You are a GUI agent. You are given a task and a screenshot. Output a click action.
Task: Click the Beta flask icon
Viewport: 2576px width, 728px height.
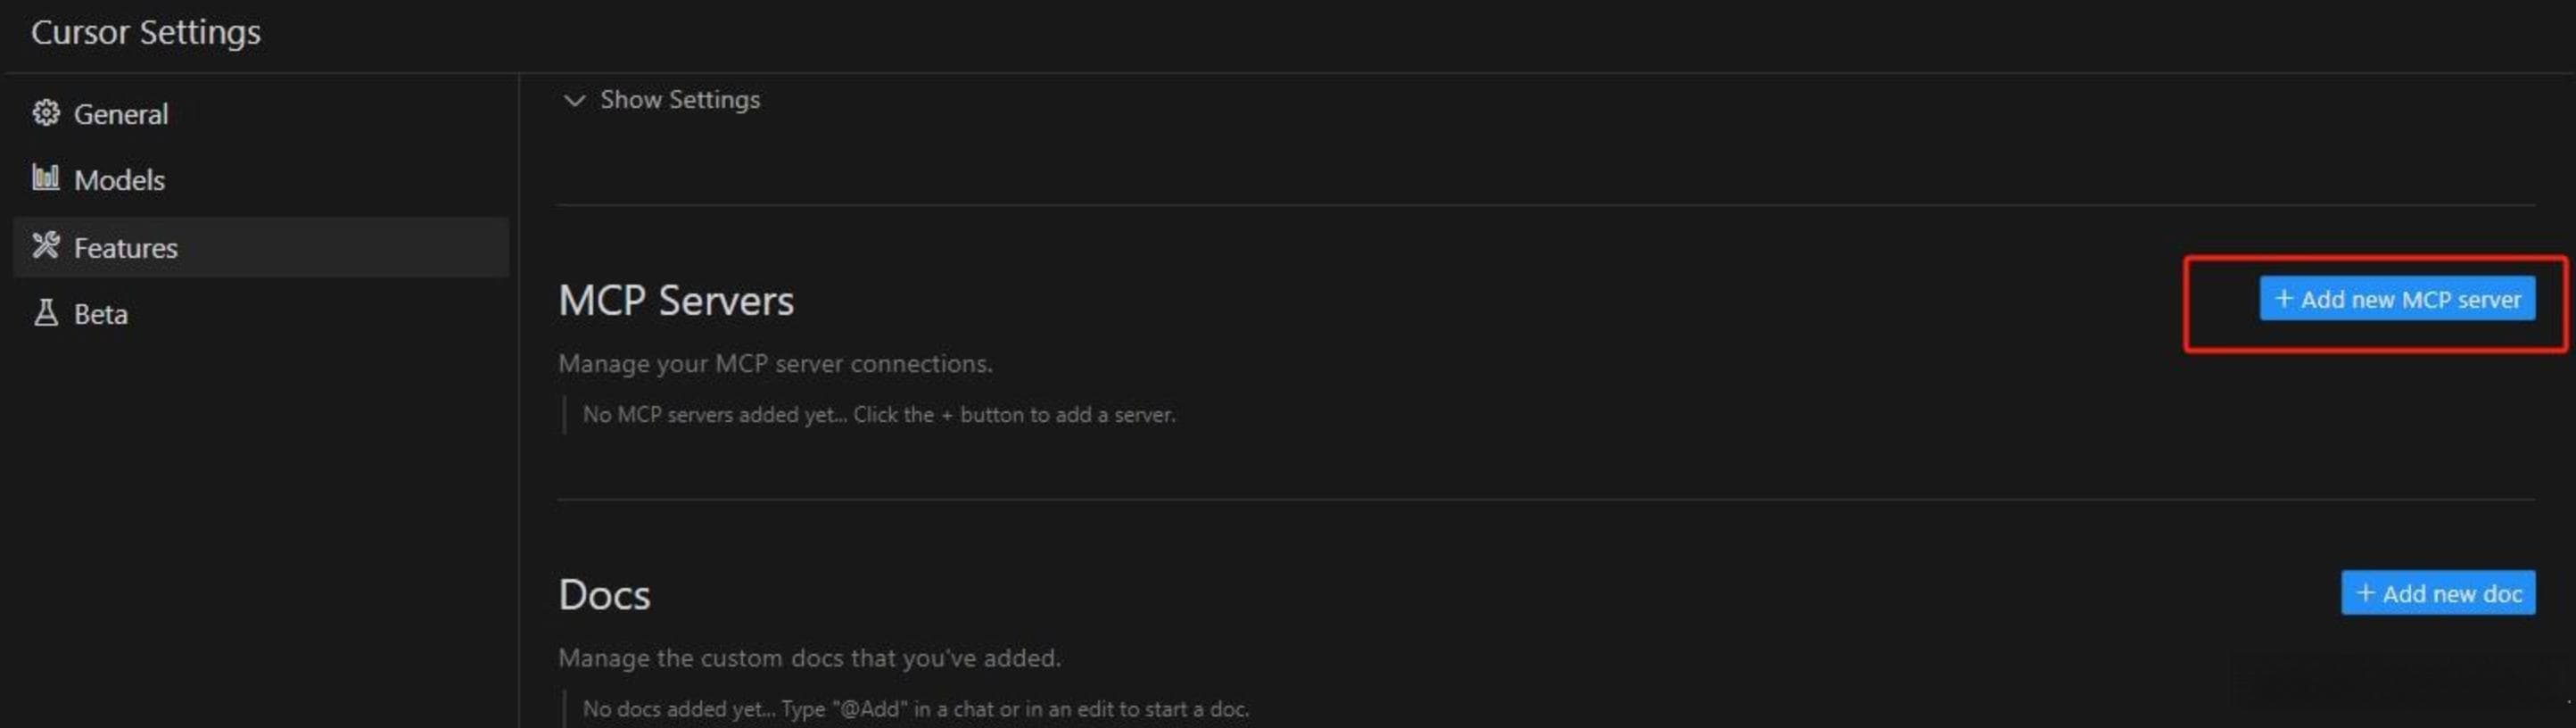[x=46, y=313]
